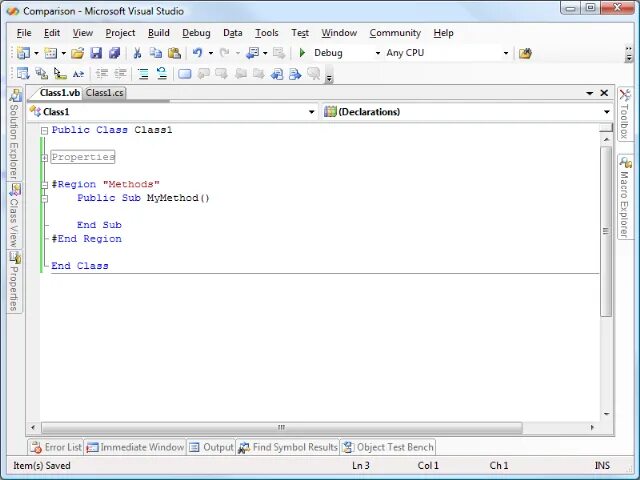Viewport: 640px width, 480px height.
Task: Open the Find Symbol Results tab
Action: point(288,447)
